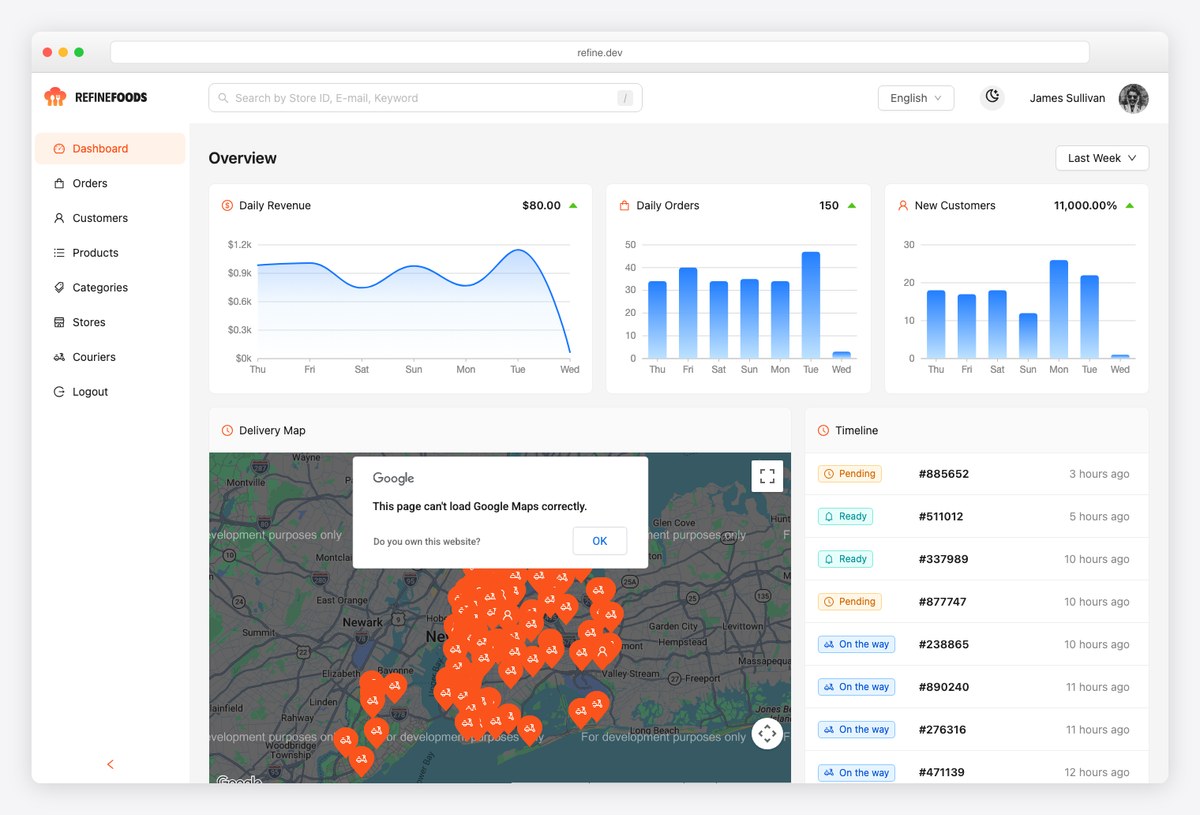This screenshot has width=1200, height=815.
Task: Click the Logout icon in sidebar
Action: tap(59, 392)
